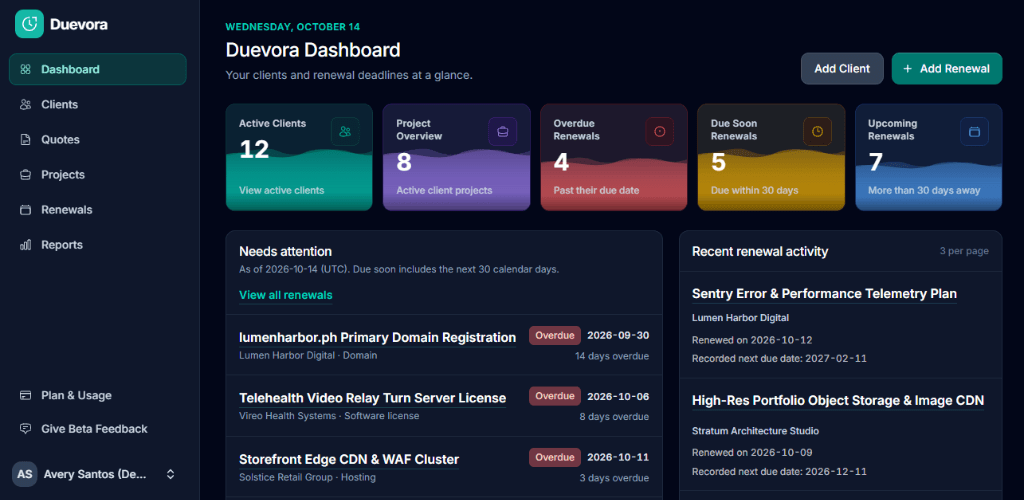This screenshot has height=500, width=1024.
Task: Click the "3 days overdue" text
Action: click(x=614, y=478)
